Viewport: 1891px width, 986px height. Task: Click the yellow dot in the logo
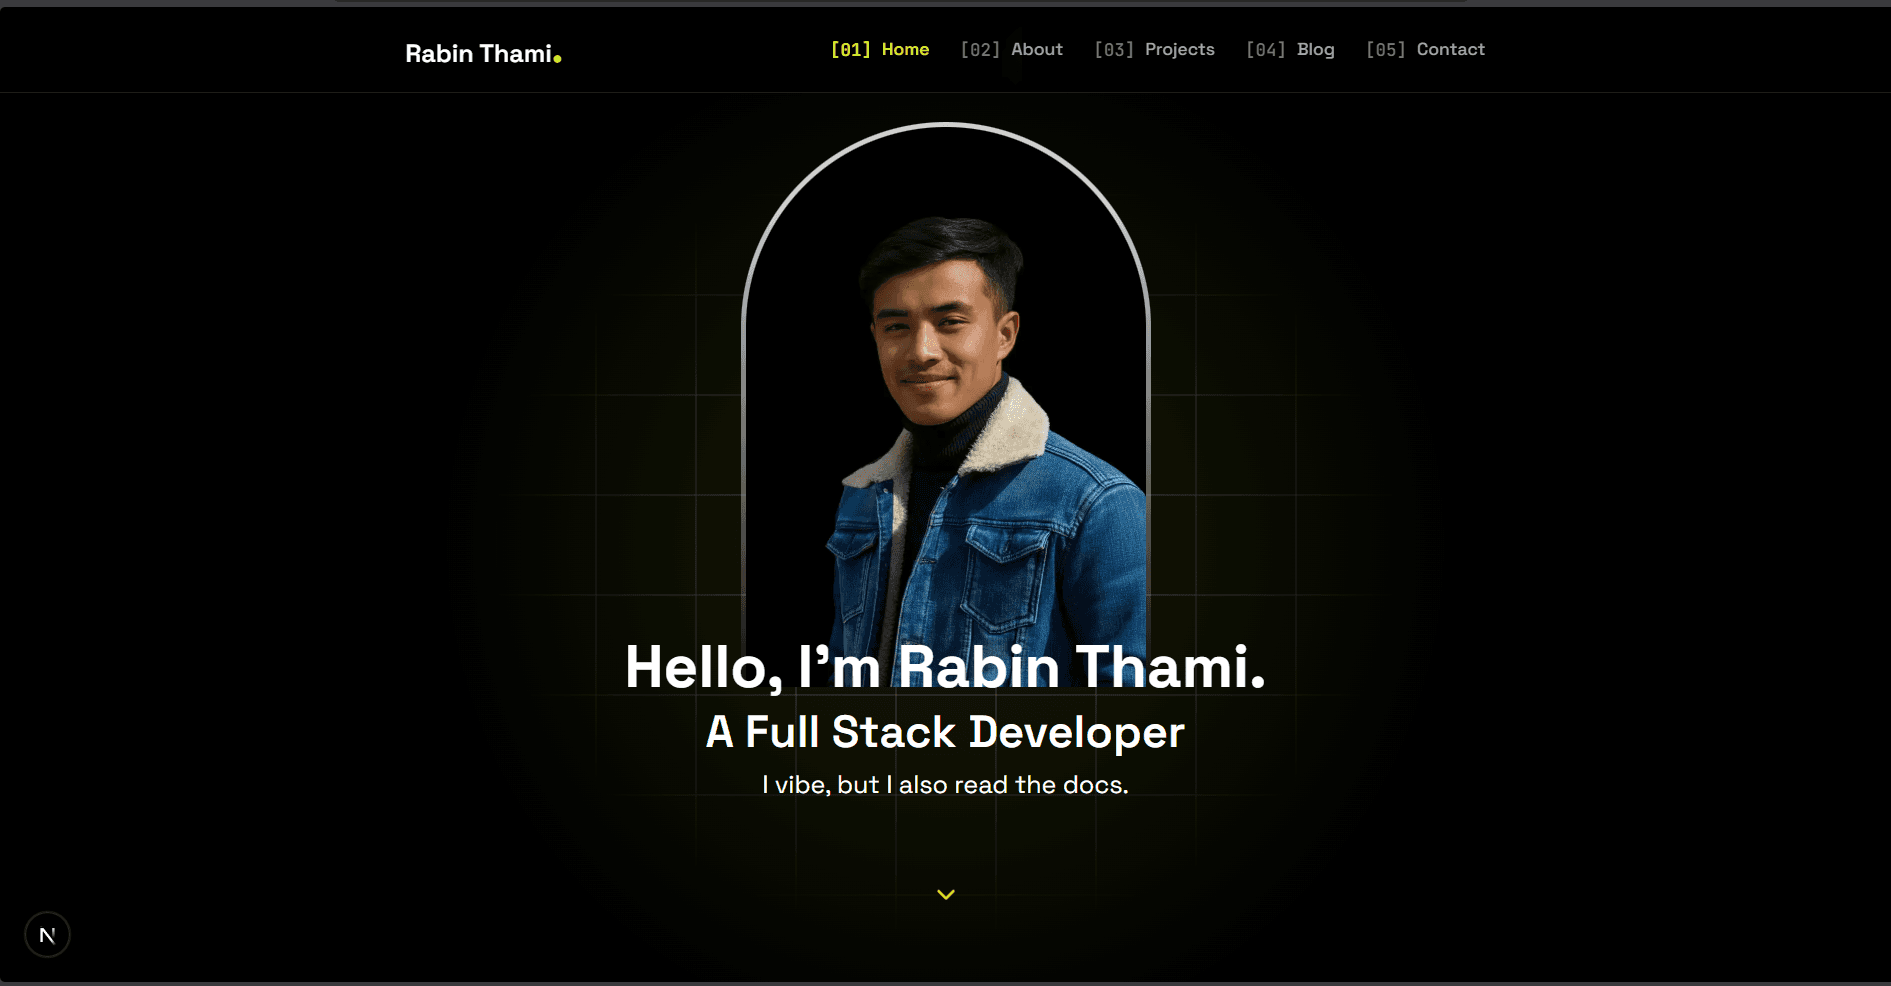point(559,57)
